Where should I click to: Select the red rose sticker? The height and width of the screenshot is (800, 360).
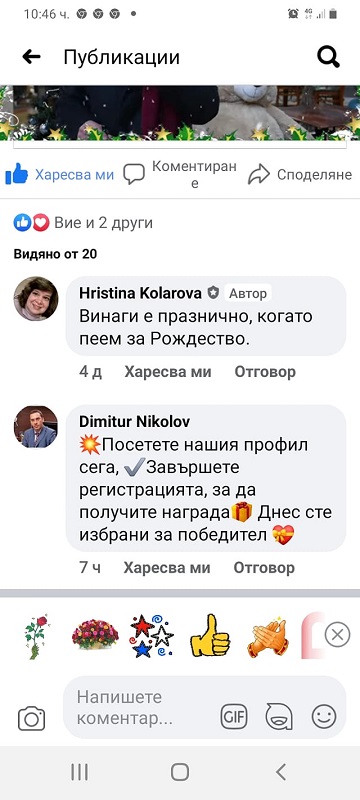point(36,637)
